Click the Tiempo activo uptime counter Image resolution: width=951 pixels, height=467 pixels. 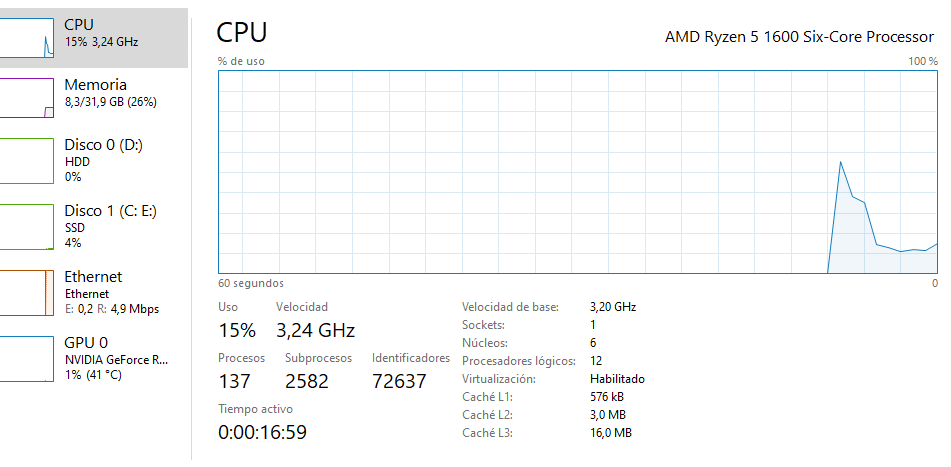[x=262, y=432]
